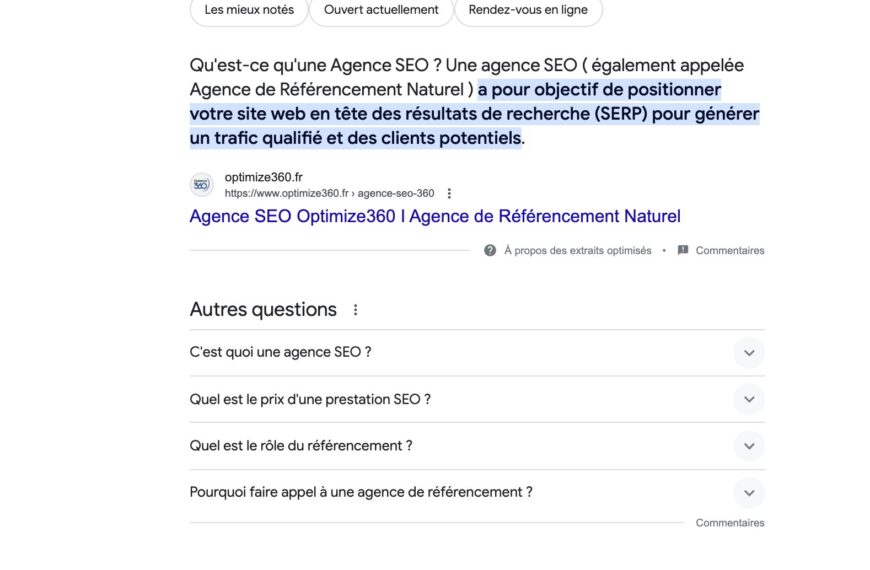Expand chevron for "Pourquoi faire appel à une agence"
Viewport: 870px width, 570px height.
point(748,492)
